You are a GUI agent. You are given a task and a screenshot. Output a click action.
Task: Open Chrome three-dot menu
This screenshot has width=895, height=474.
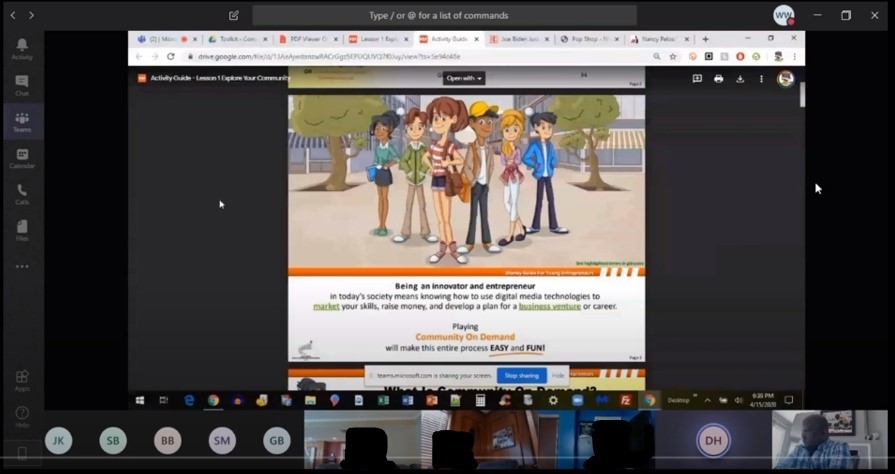click(x=795, y=57)
